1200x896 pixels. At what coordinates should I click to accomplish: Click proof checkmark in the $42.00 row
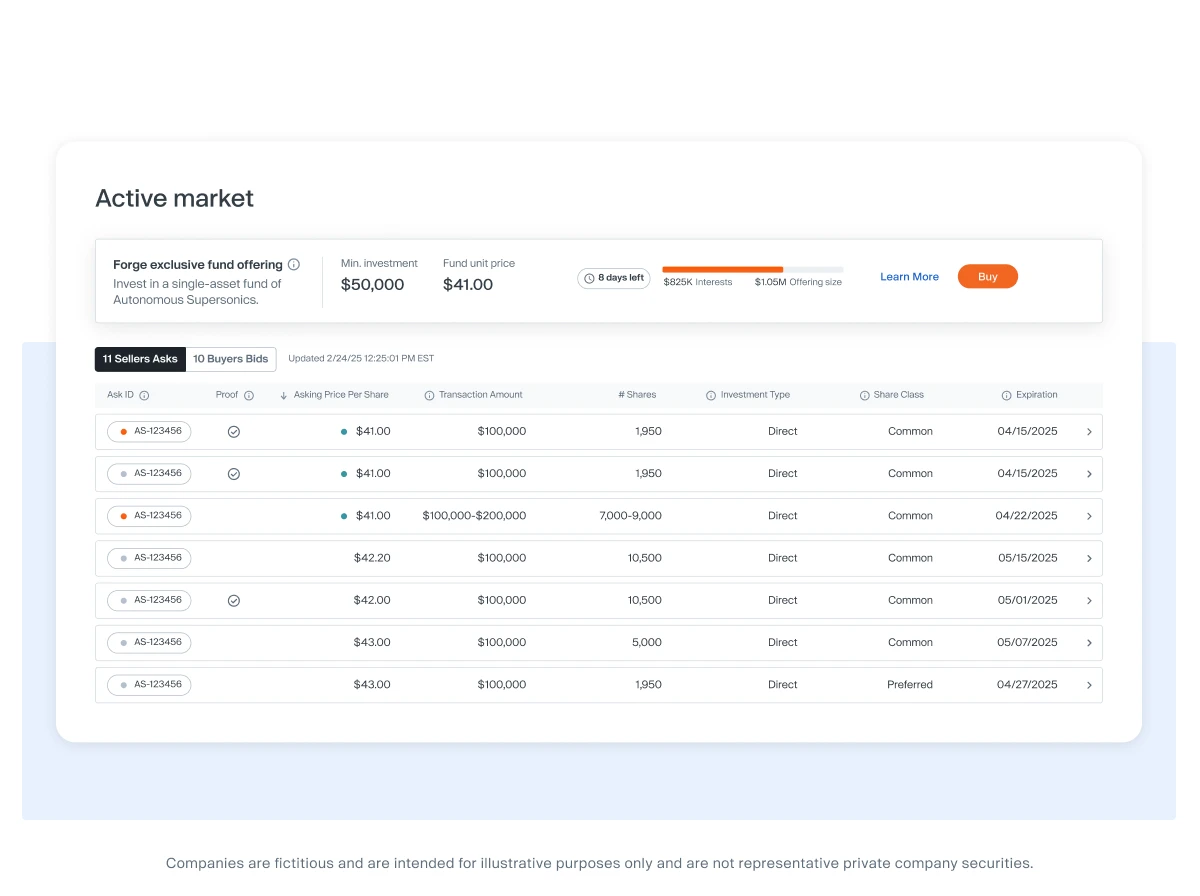[234, 601]
